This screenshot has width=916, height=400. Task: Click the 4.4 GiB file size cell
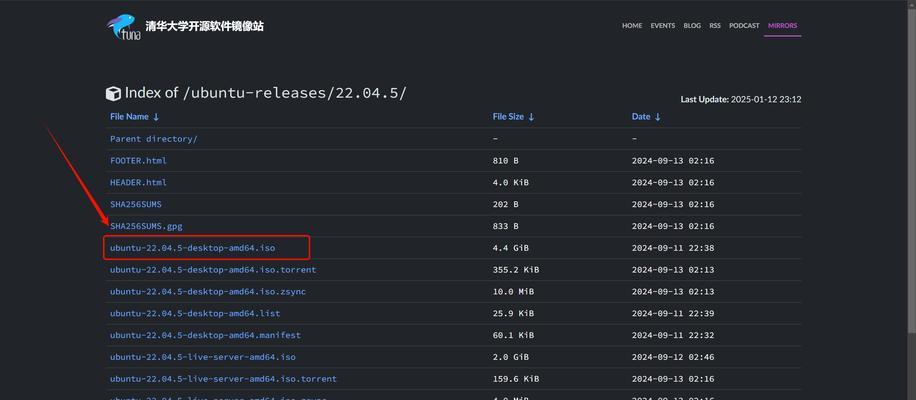[x=511, y=248]
